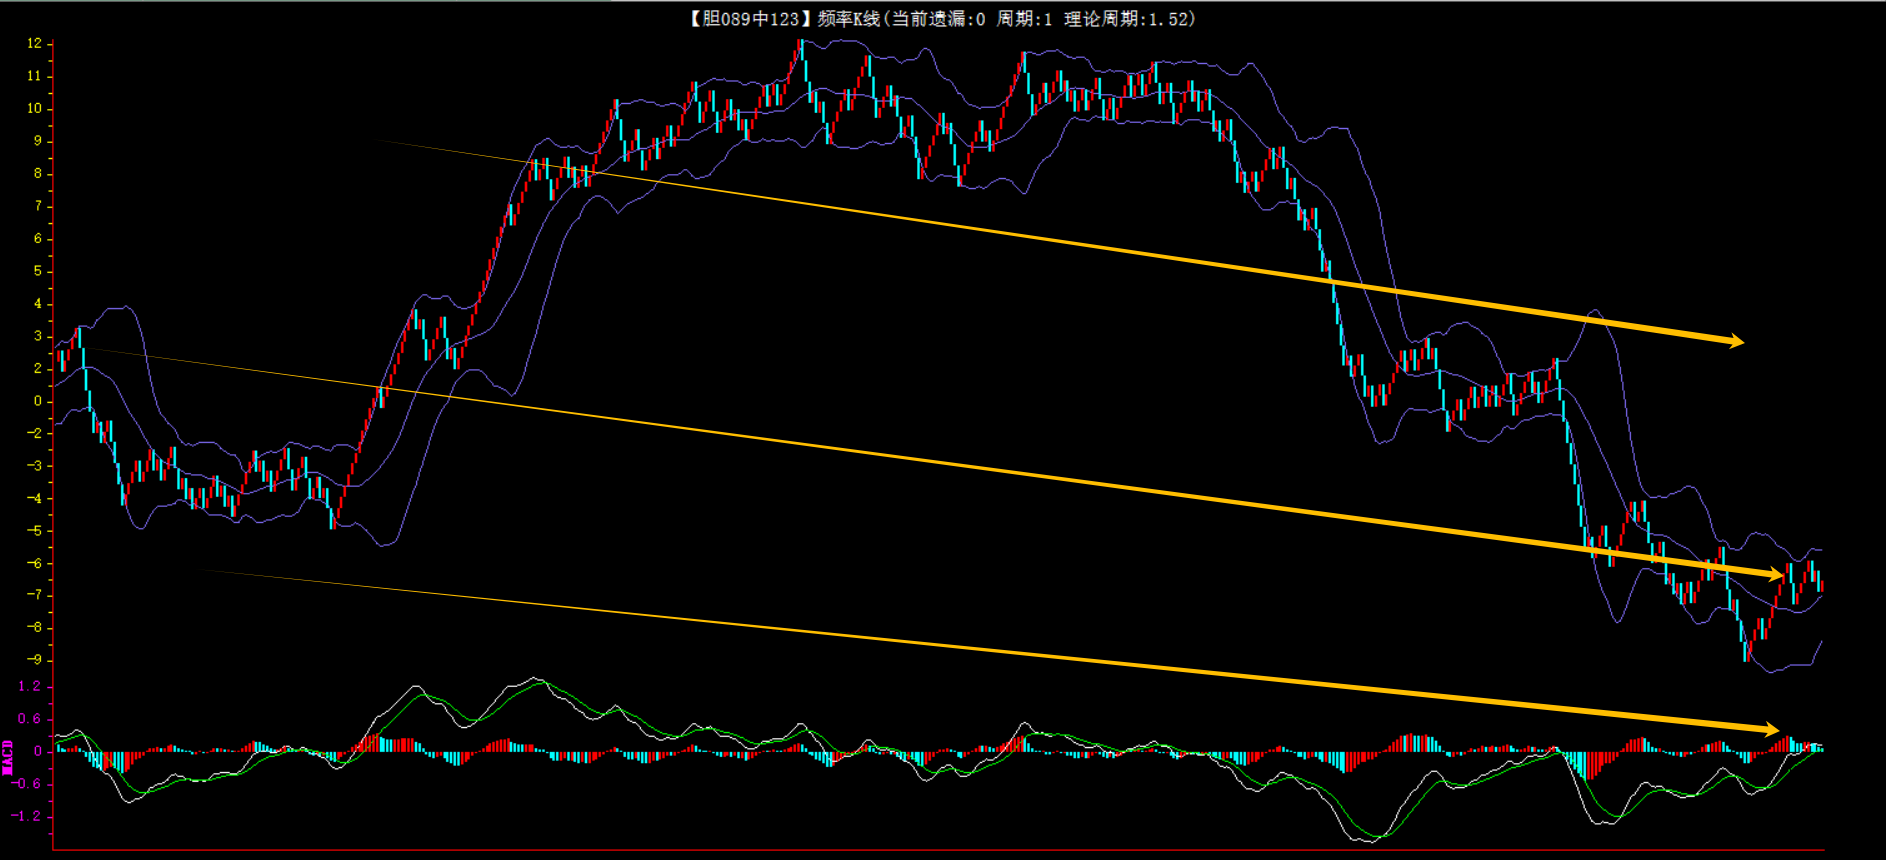Click the 1.2 label on MACD axis

pyautogui.click(x=30, y=686)
